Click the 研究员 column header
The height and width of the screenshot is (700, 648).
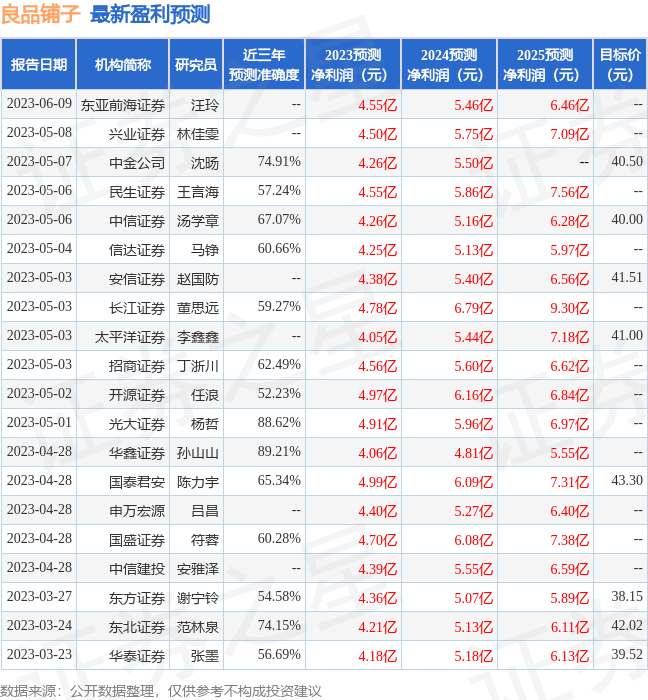(x=196, y=64)
